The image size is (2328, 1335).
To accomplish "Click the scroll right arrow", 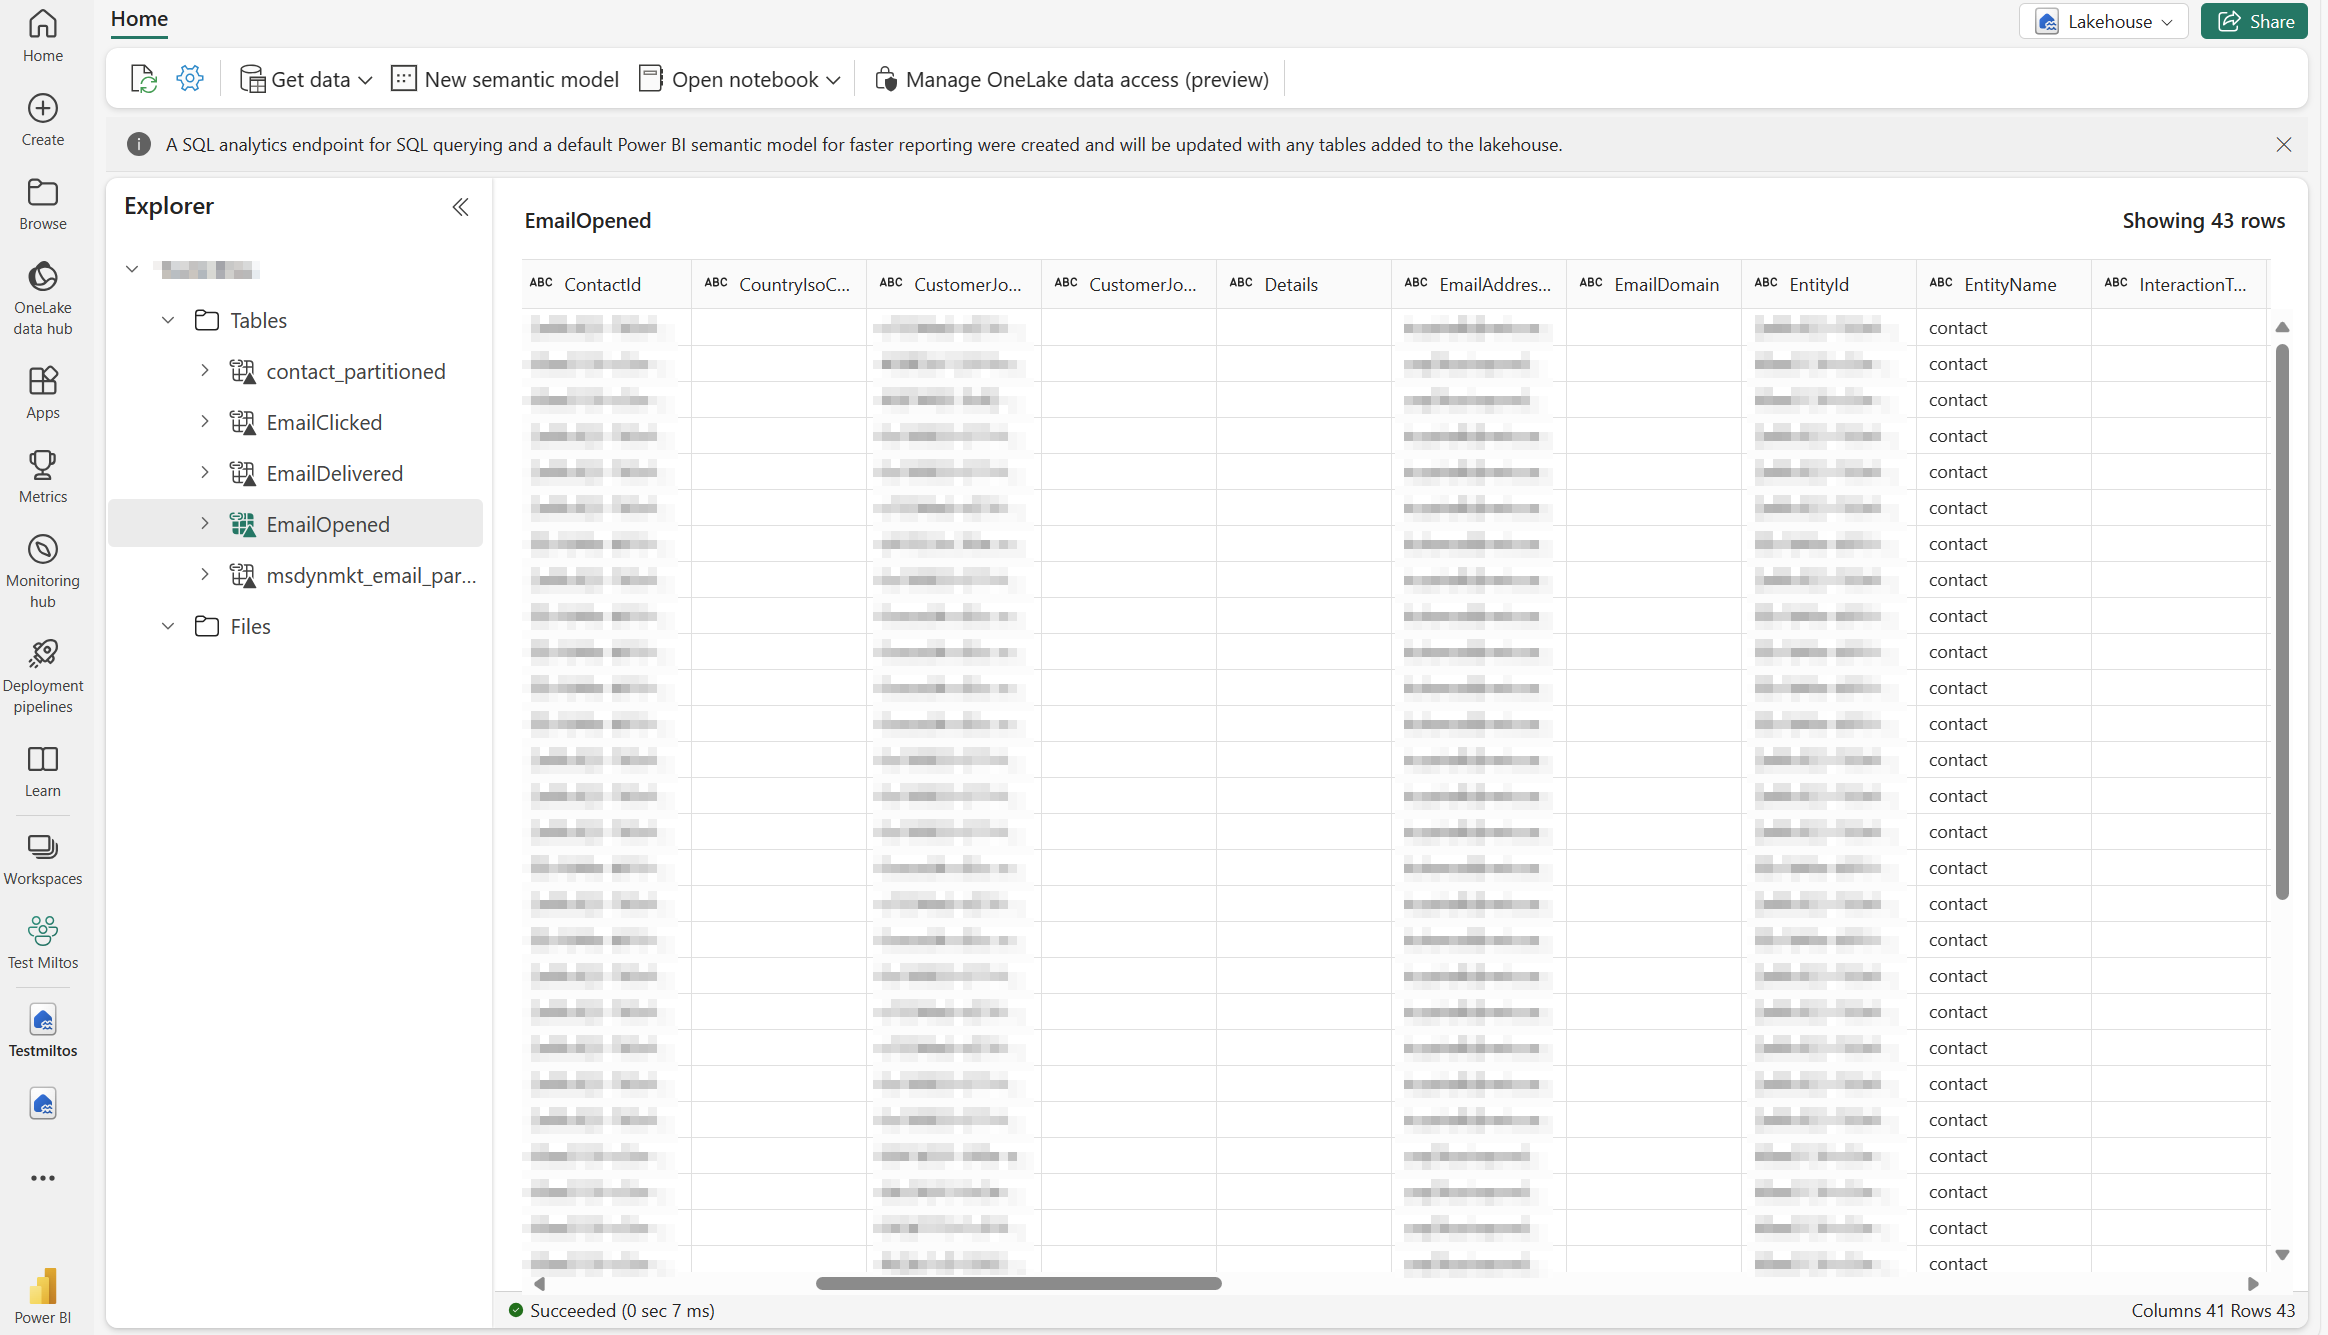I will coord(2254,1283).
